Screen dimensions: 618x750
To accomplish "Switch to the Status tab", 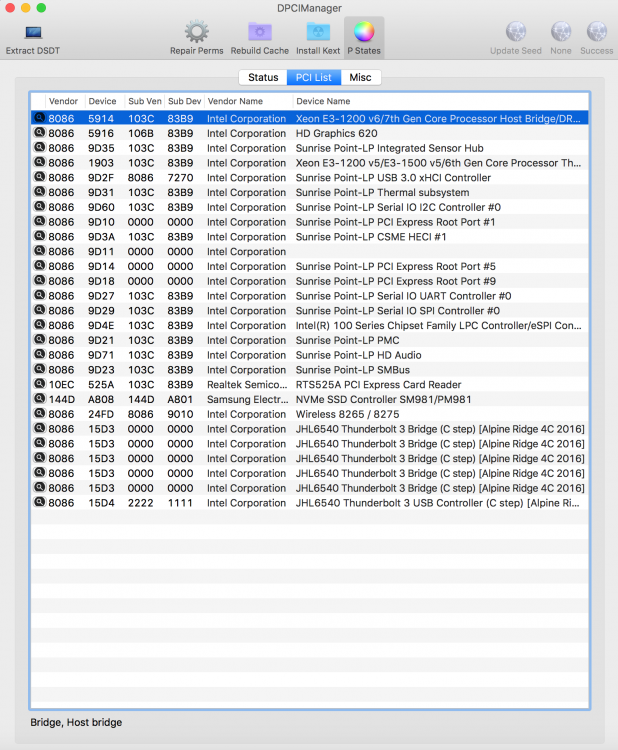I will pos(263,77).
